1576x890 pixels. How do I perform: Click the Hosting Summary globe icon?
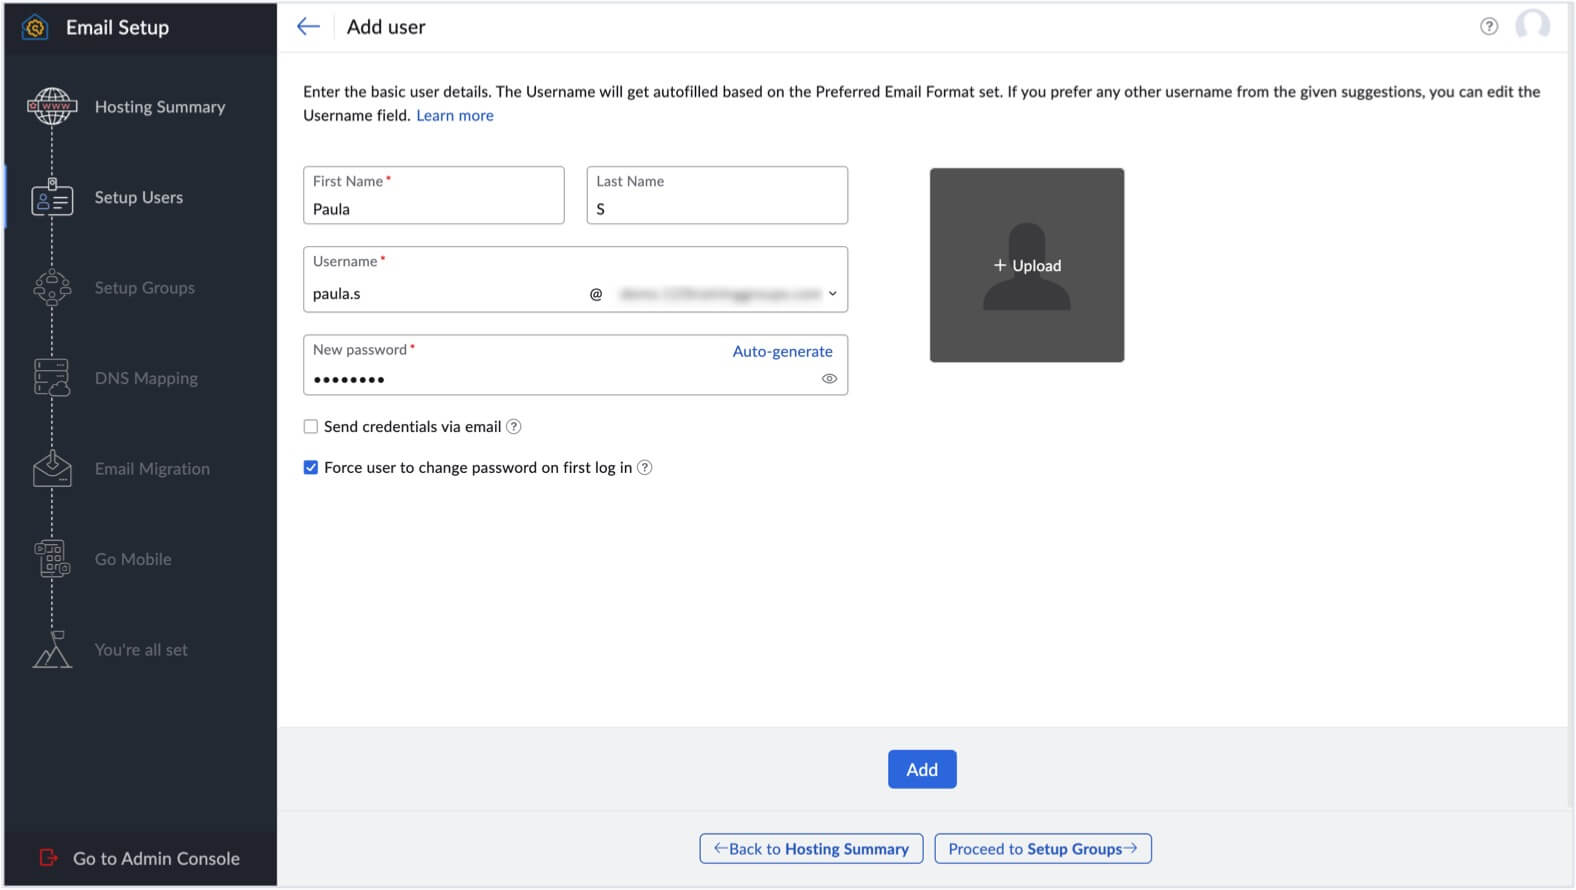pos(52,106)
